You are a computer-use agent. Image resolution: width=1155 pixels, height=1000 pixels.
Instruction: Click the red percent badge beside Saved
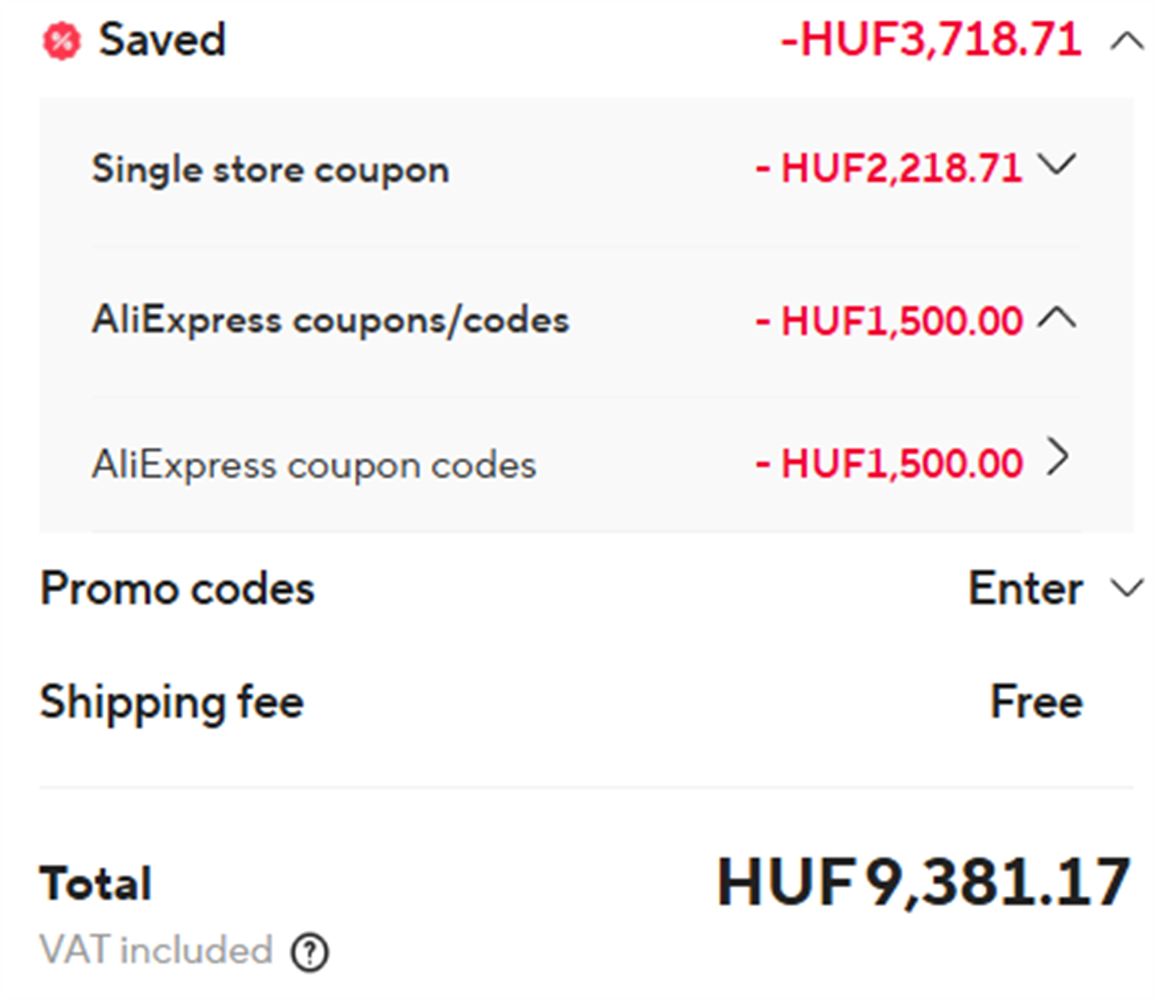62,41
